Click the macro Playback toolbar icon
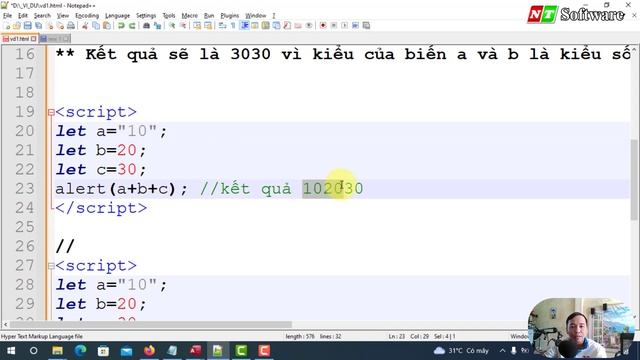The image size is (640, 360). click(344, 26)
